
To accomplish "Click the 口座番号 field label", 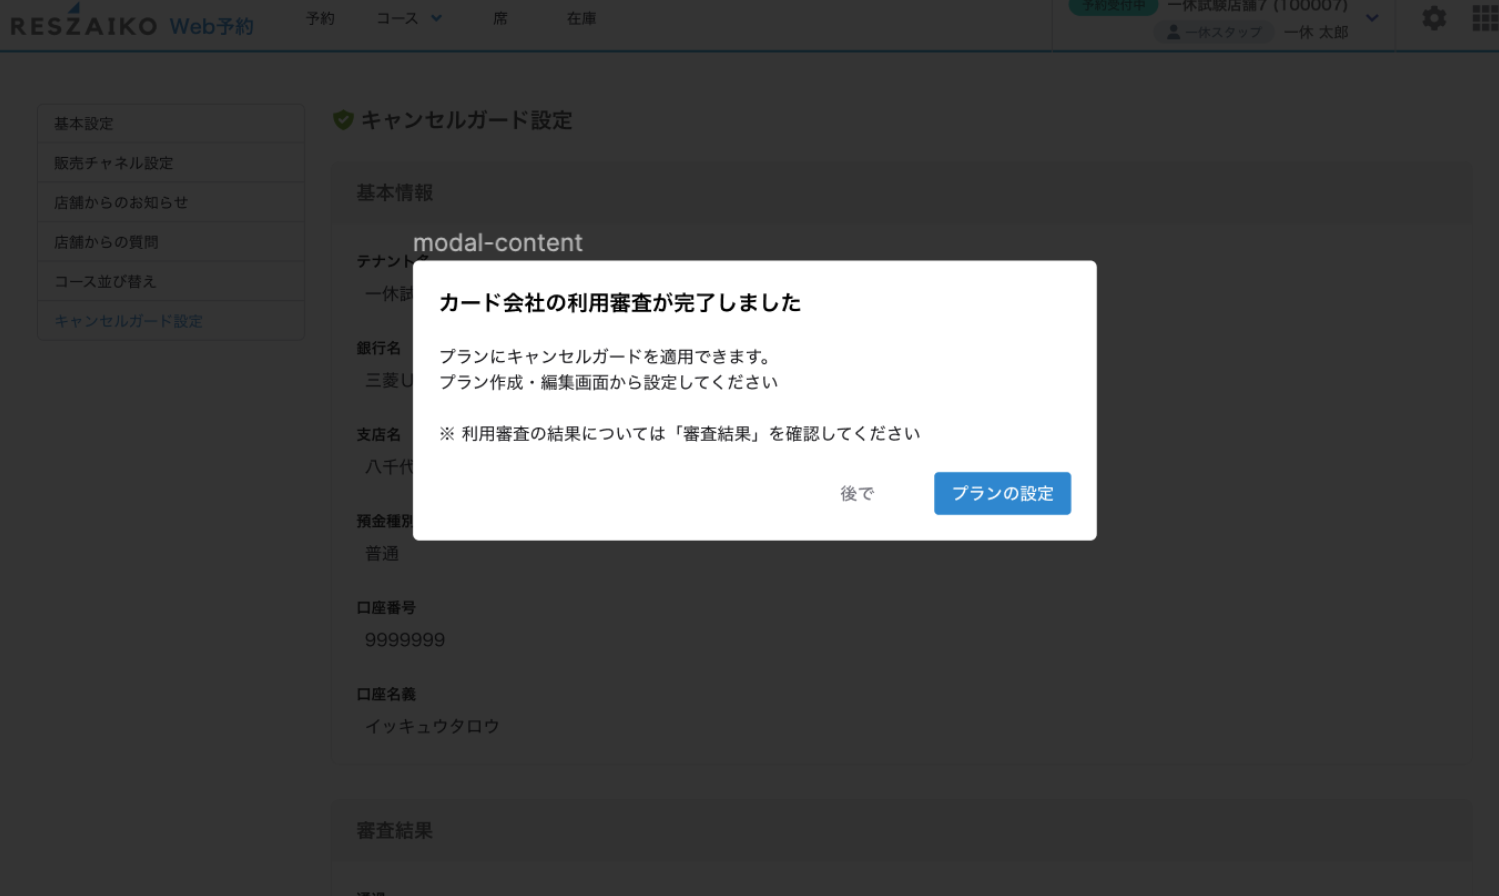I will [386, 608].
